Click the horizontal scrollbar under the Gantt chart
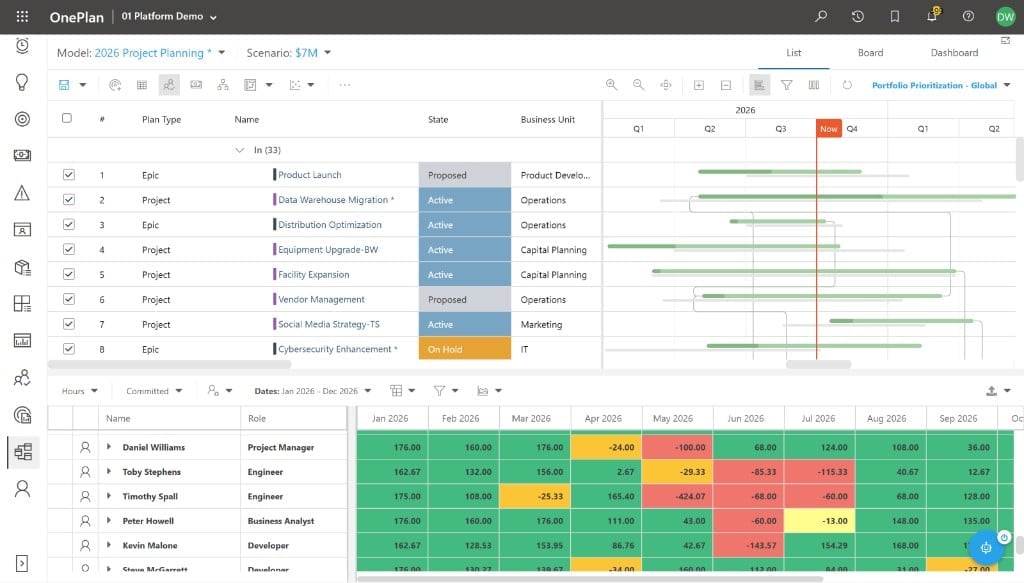The width and height of the screenshot is (1024, 583). 818,364
